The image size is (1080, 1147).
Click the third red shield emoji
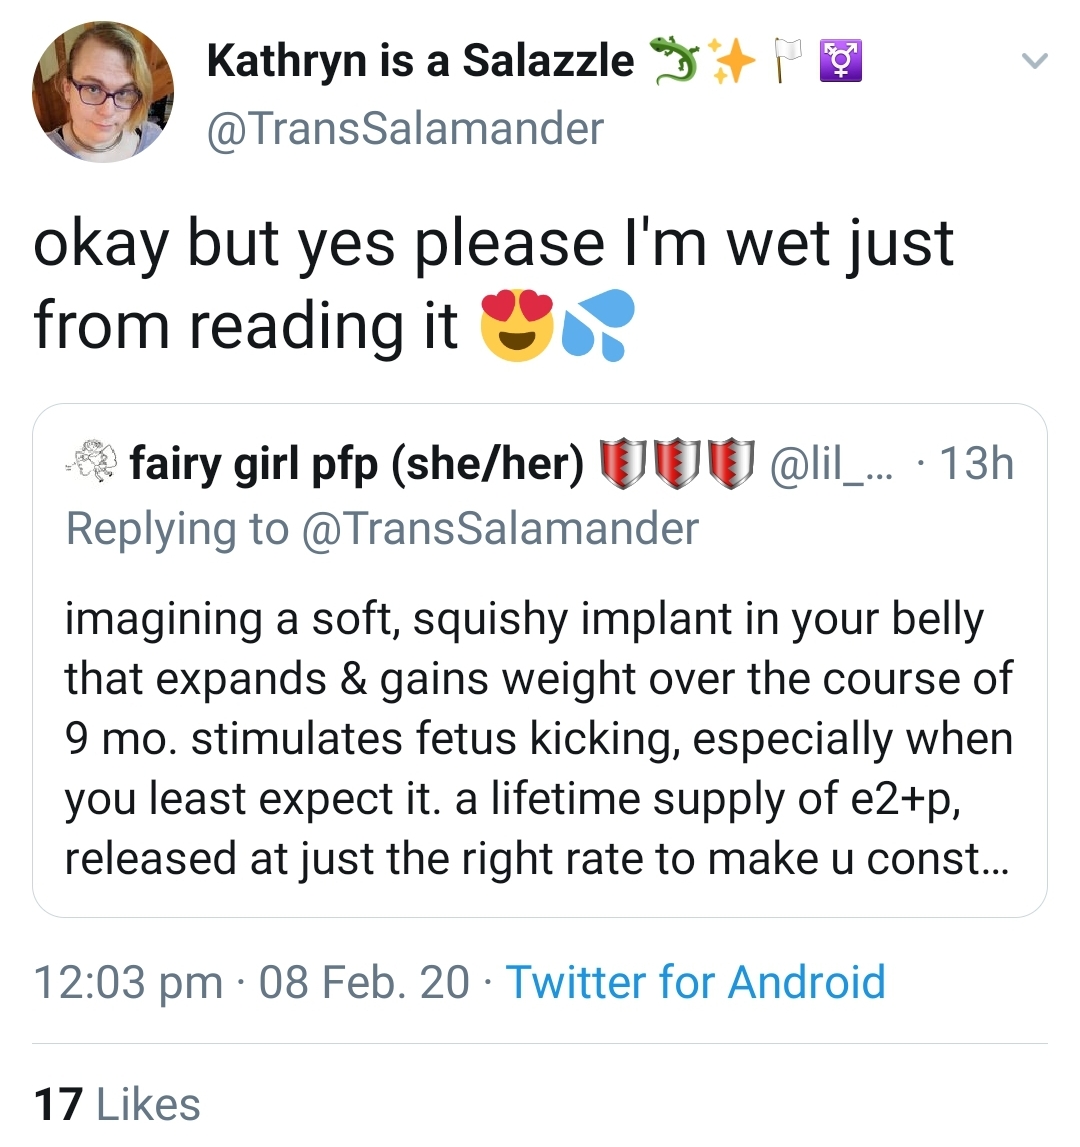(732, 464)
